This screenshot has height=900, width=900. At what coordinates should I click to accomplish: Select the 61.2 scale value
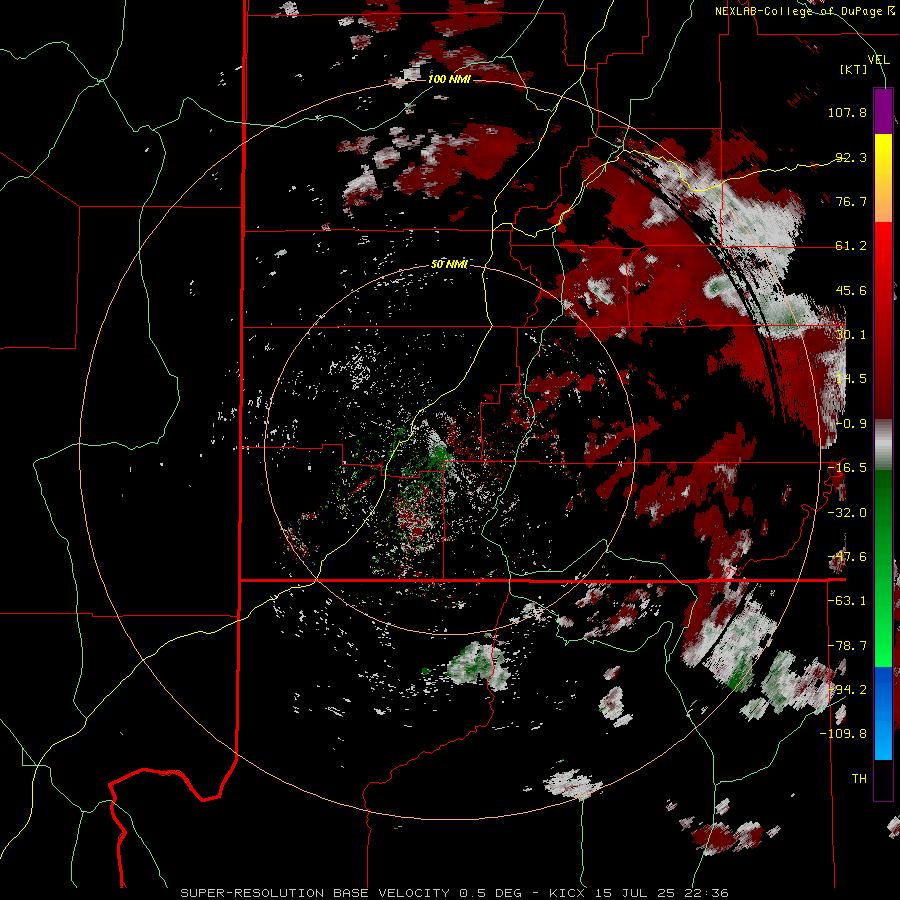pyautogui.click(x=851, y=246)
